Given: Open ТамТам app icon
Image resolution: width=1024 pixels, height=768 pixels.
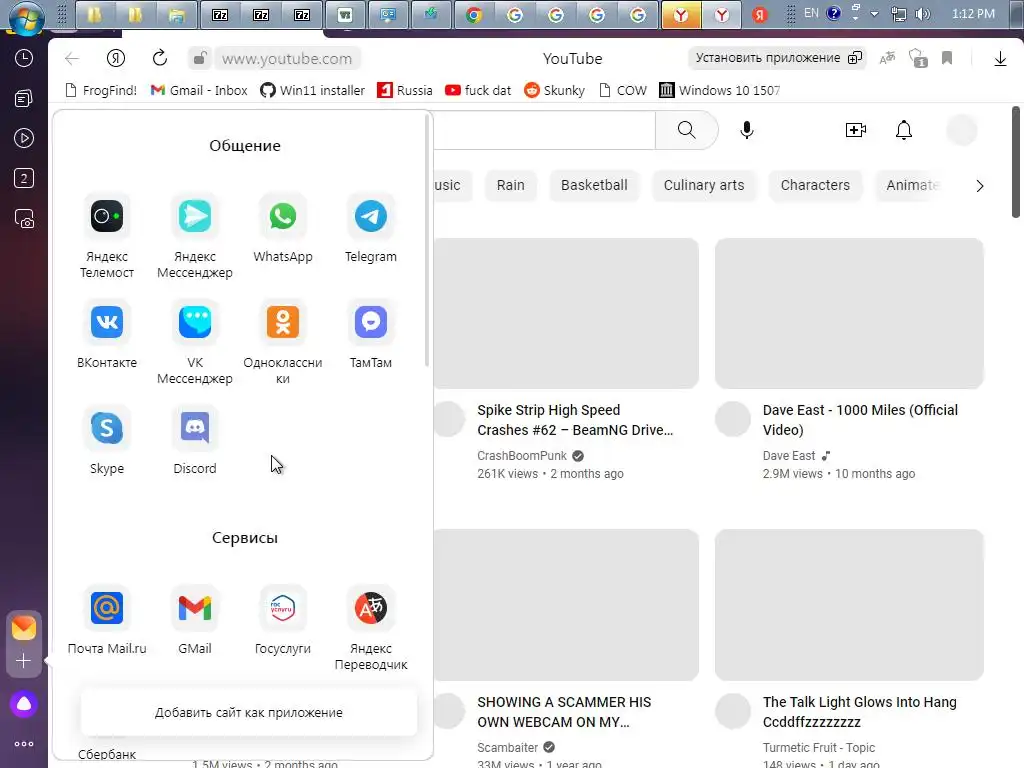Looking at the screenshot, I should pos(370,322).
